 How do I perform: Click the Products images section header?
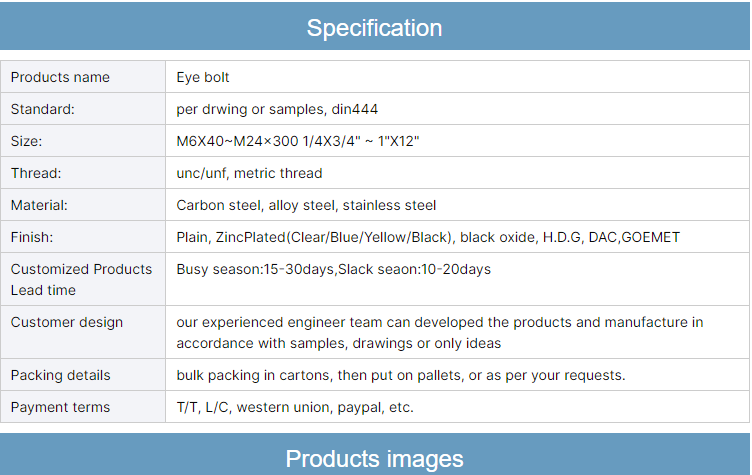click(x=375, y=459)
